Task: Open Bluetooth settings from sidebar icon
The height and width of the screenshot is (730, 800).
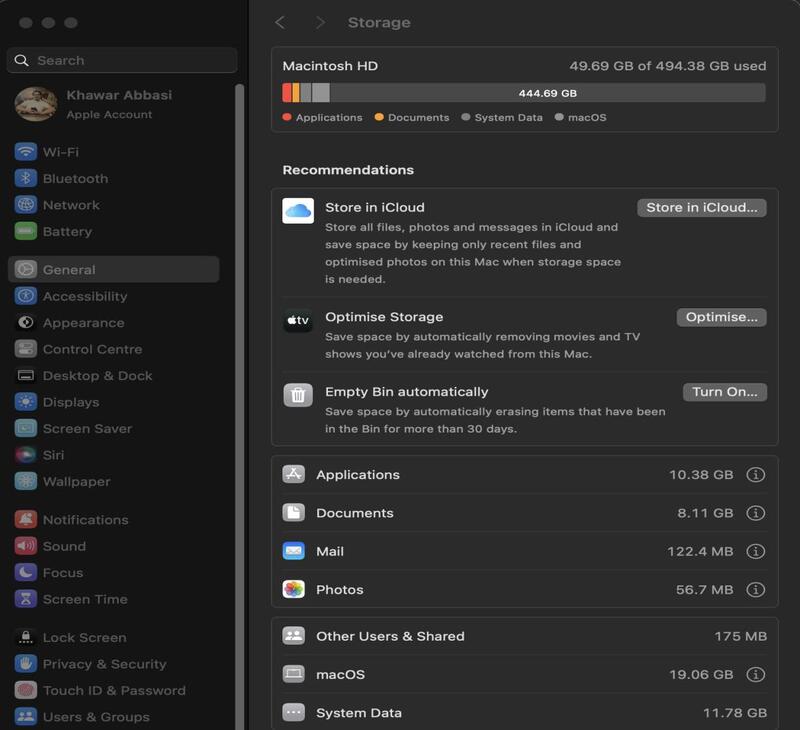Action: pyautogui.click(x=26, y=178)
